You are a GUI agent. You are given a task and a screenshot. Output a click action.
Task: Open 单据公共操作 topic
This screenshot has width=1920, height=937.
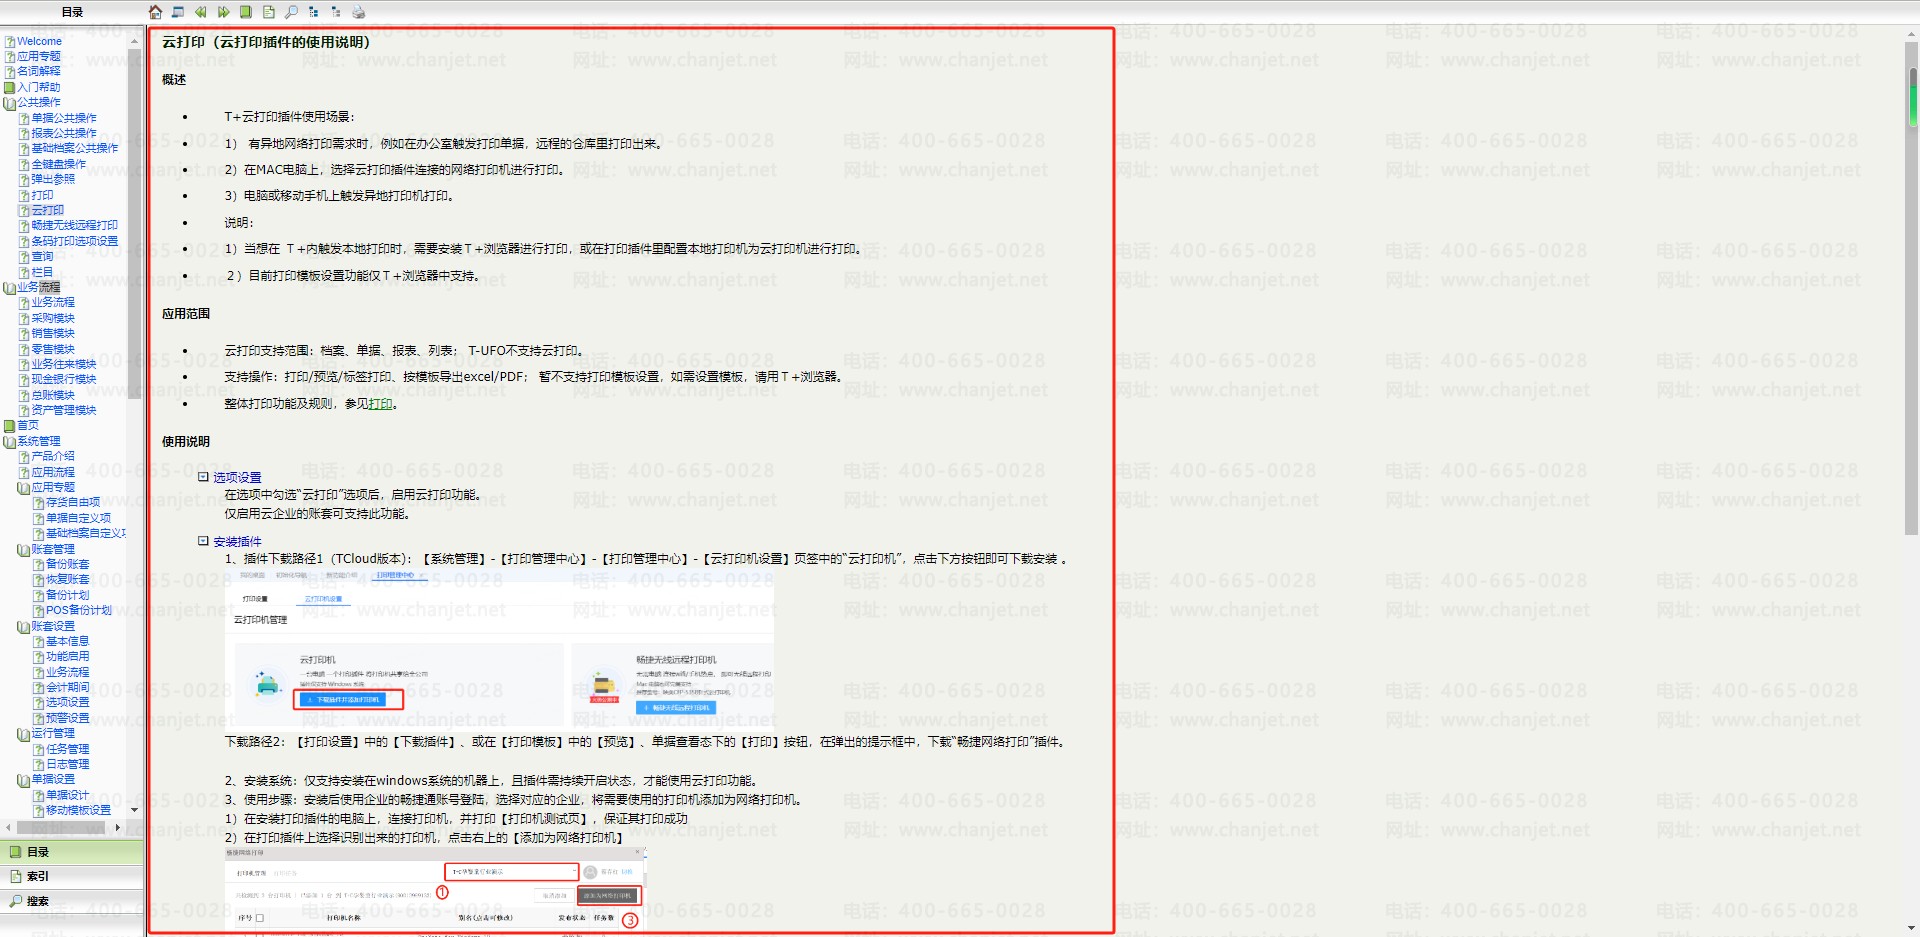[64, 118]
